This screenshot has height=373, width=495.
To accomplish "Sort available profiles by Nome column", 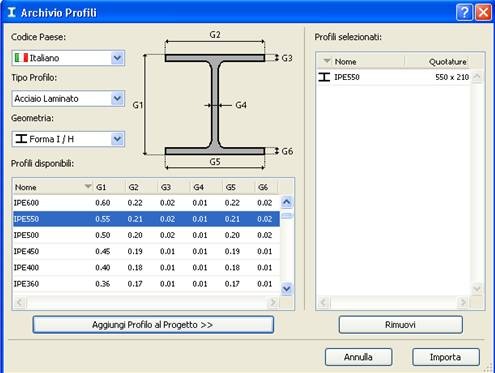I will point(53,187).
